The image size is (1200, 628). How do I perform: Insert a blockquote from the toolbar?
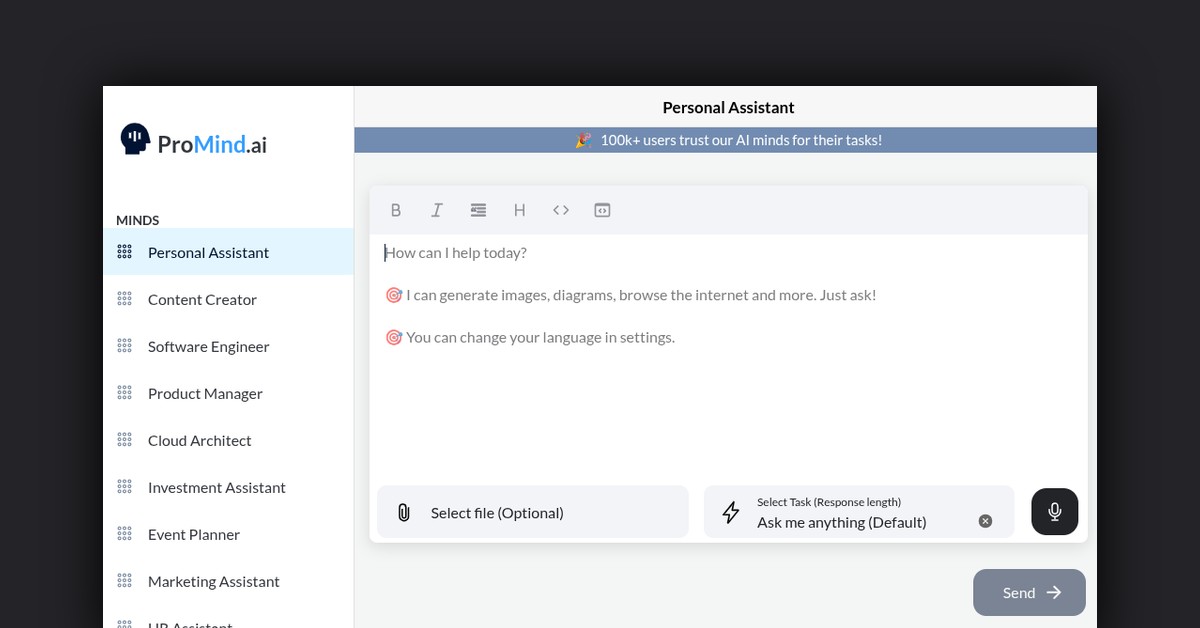[478, 210]
